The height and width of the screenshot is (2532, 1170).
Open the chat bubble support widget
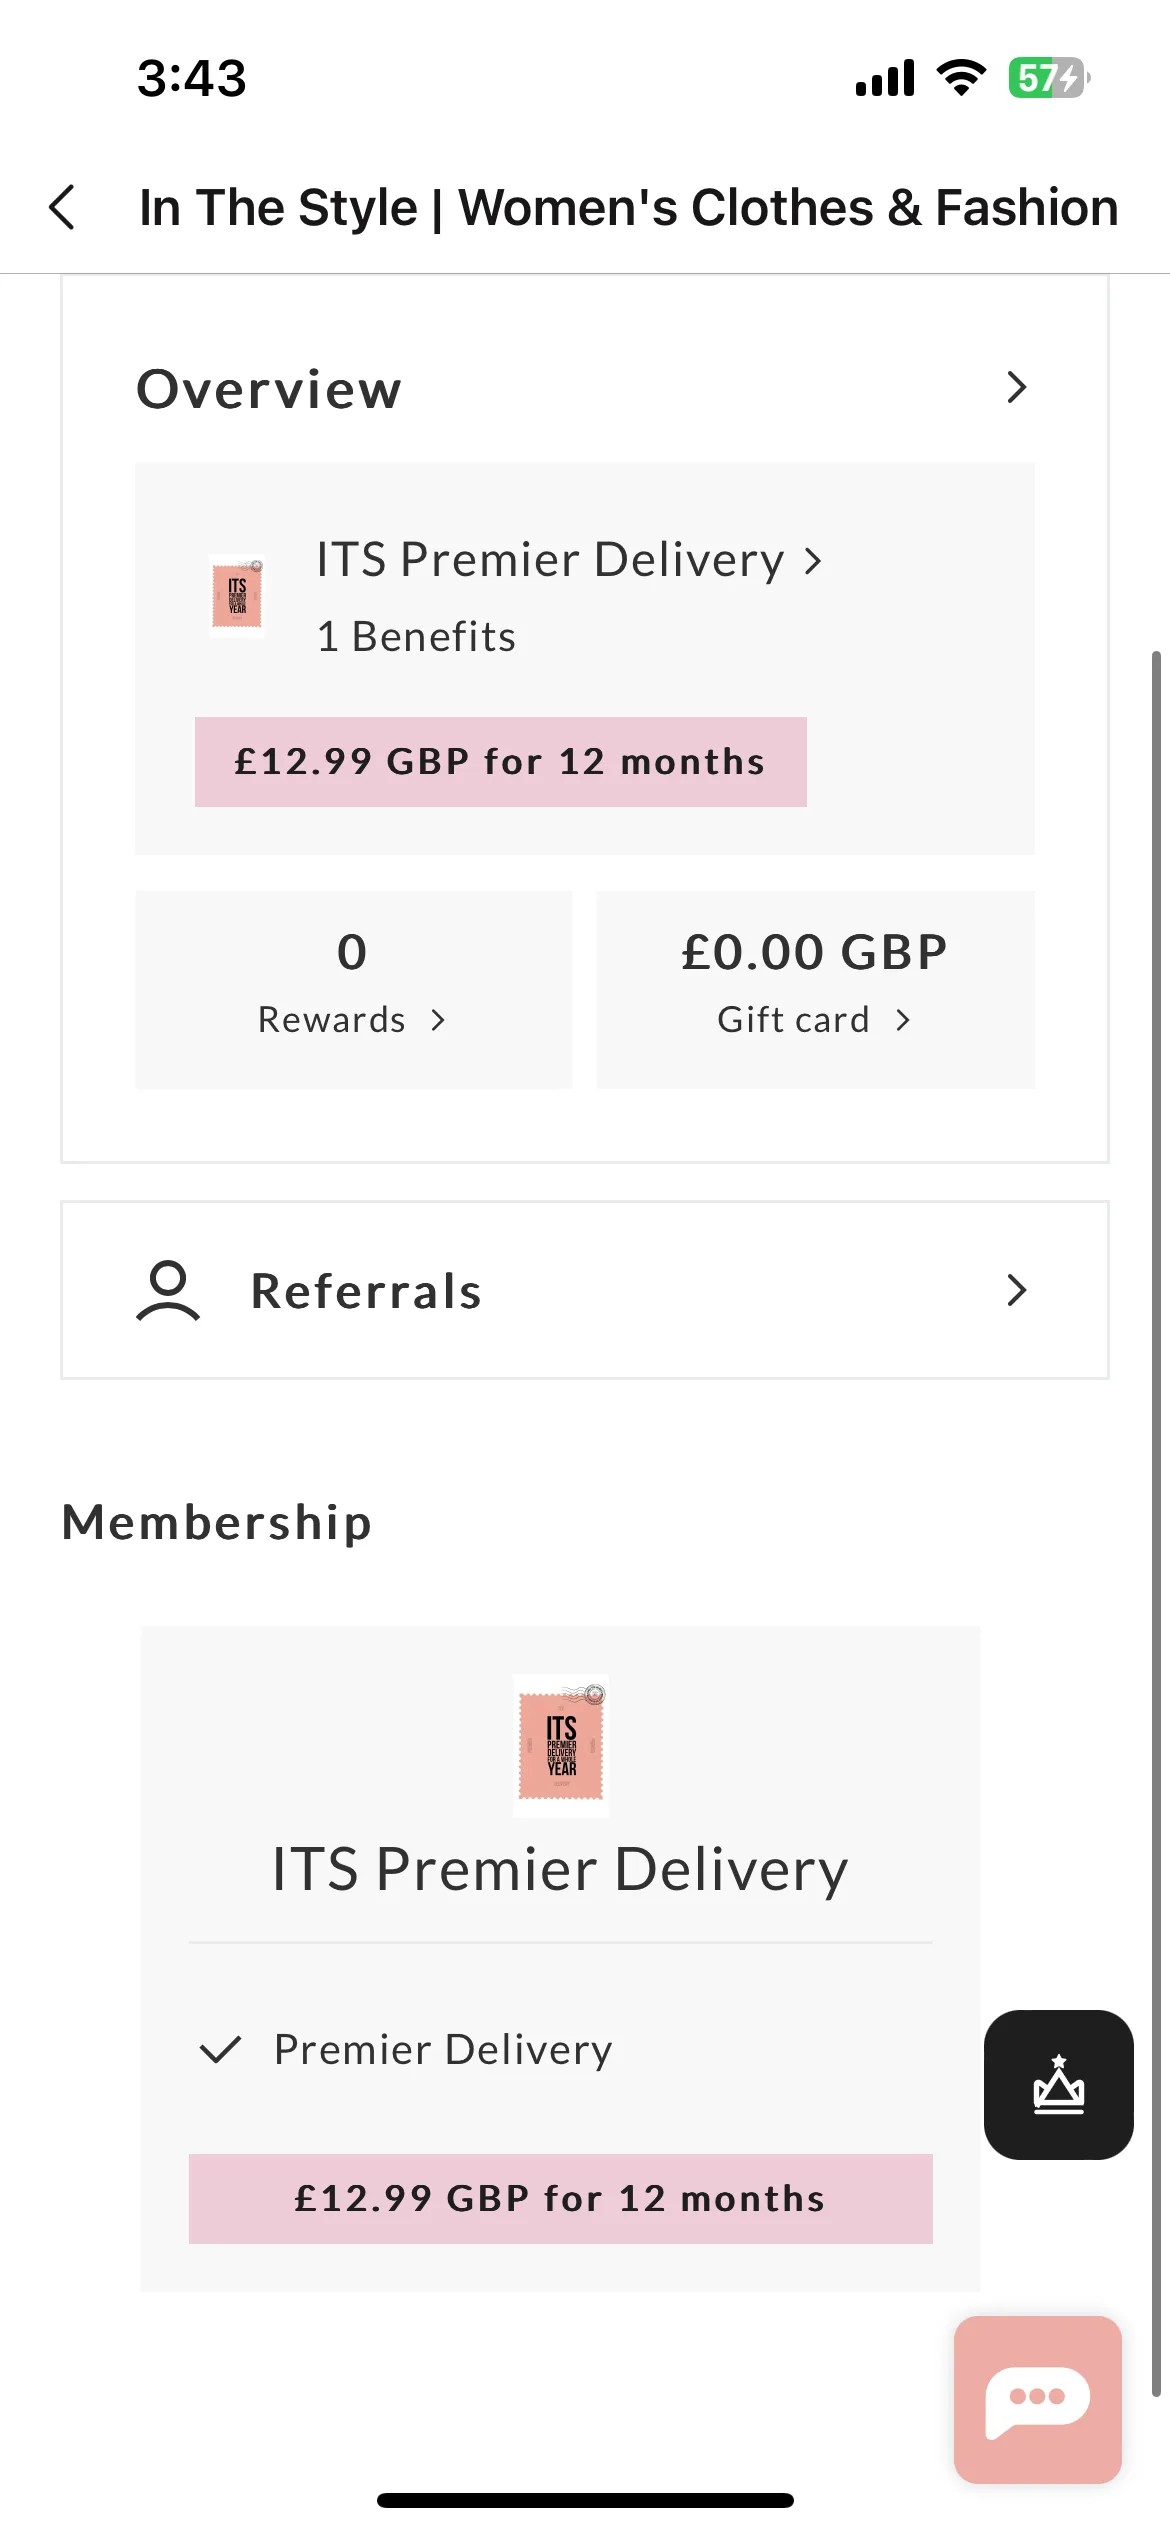(x=1037, y=2399)
